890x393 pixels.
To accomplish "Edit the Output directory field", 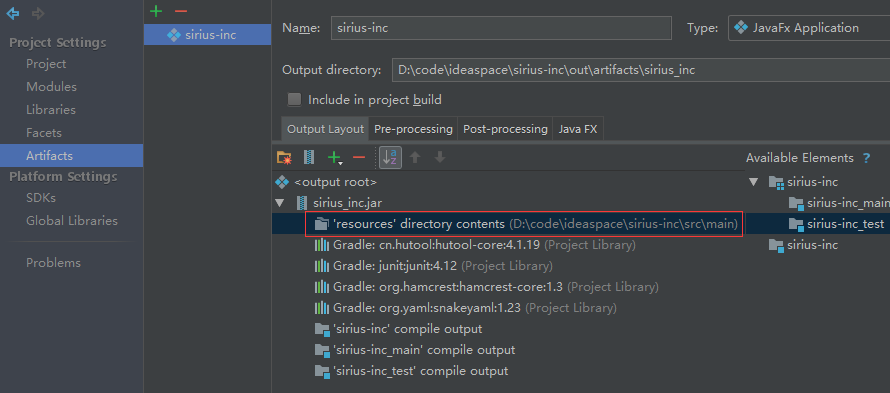I will [641, 70].
